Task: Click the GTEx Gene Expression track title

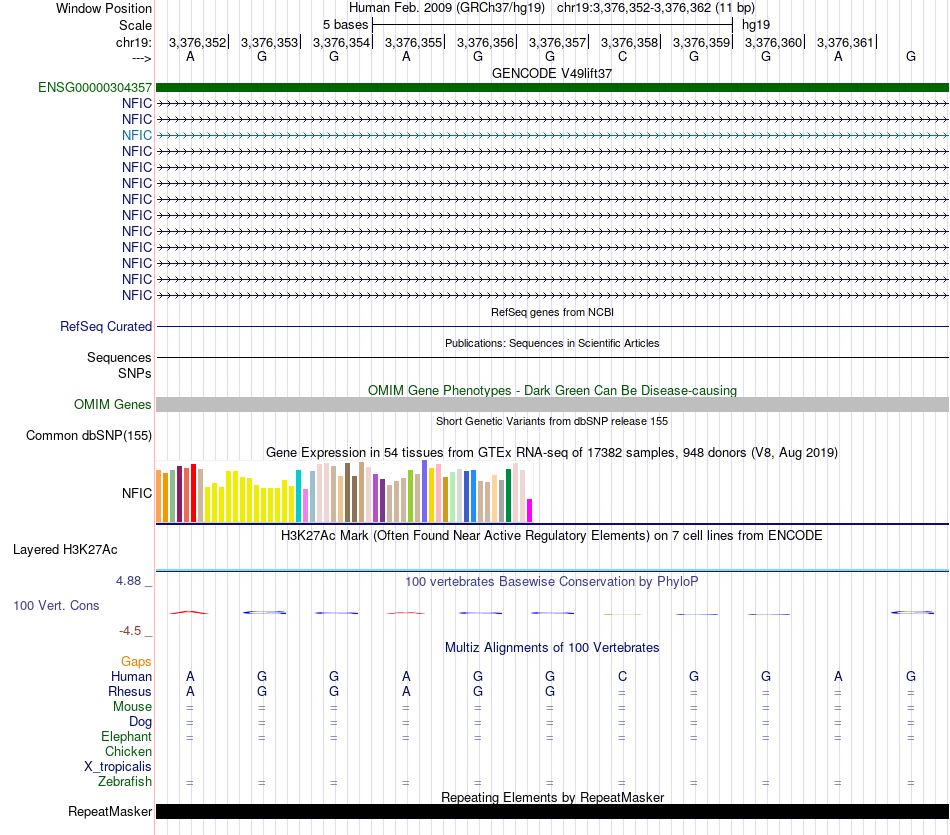Action: click(x=552, y=453)
